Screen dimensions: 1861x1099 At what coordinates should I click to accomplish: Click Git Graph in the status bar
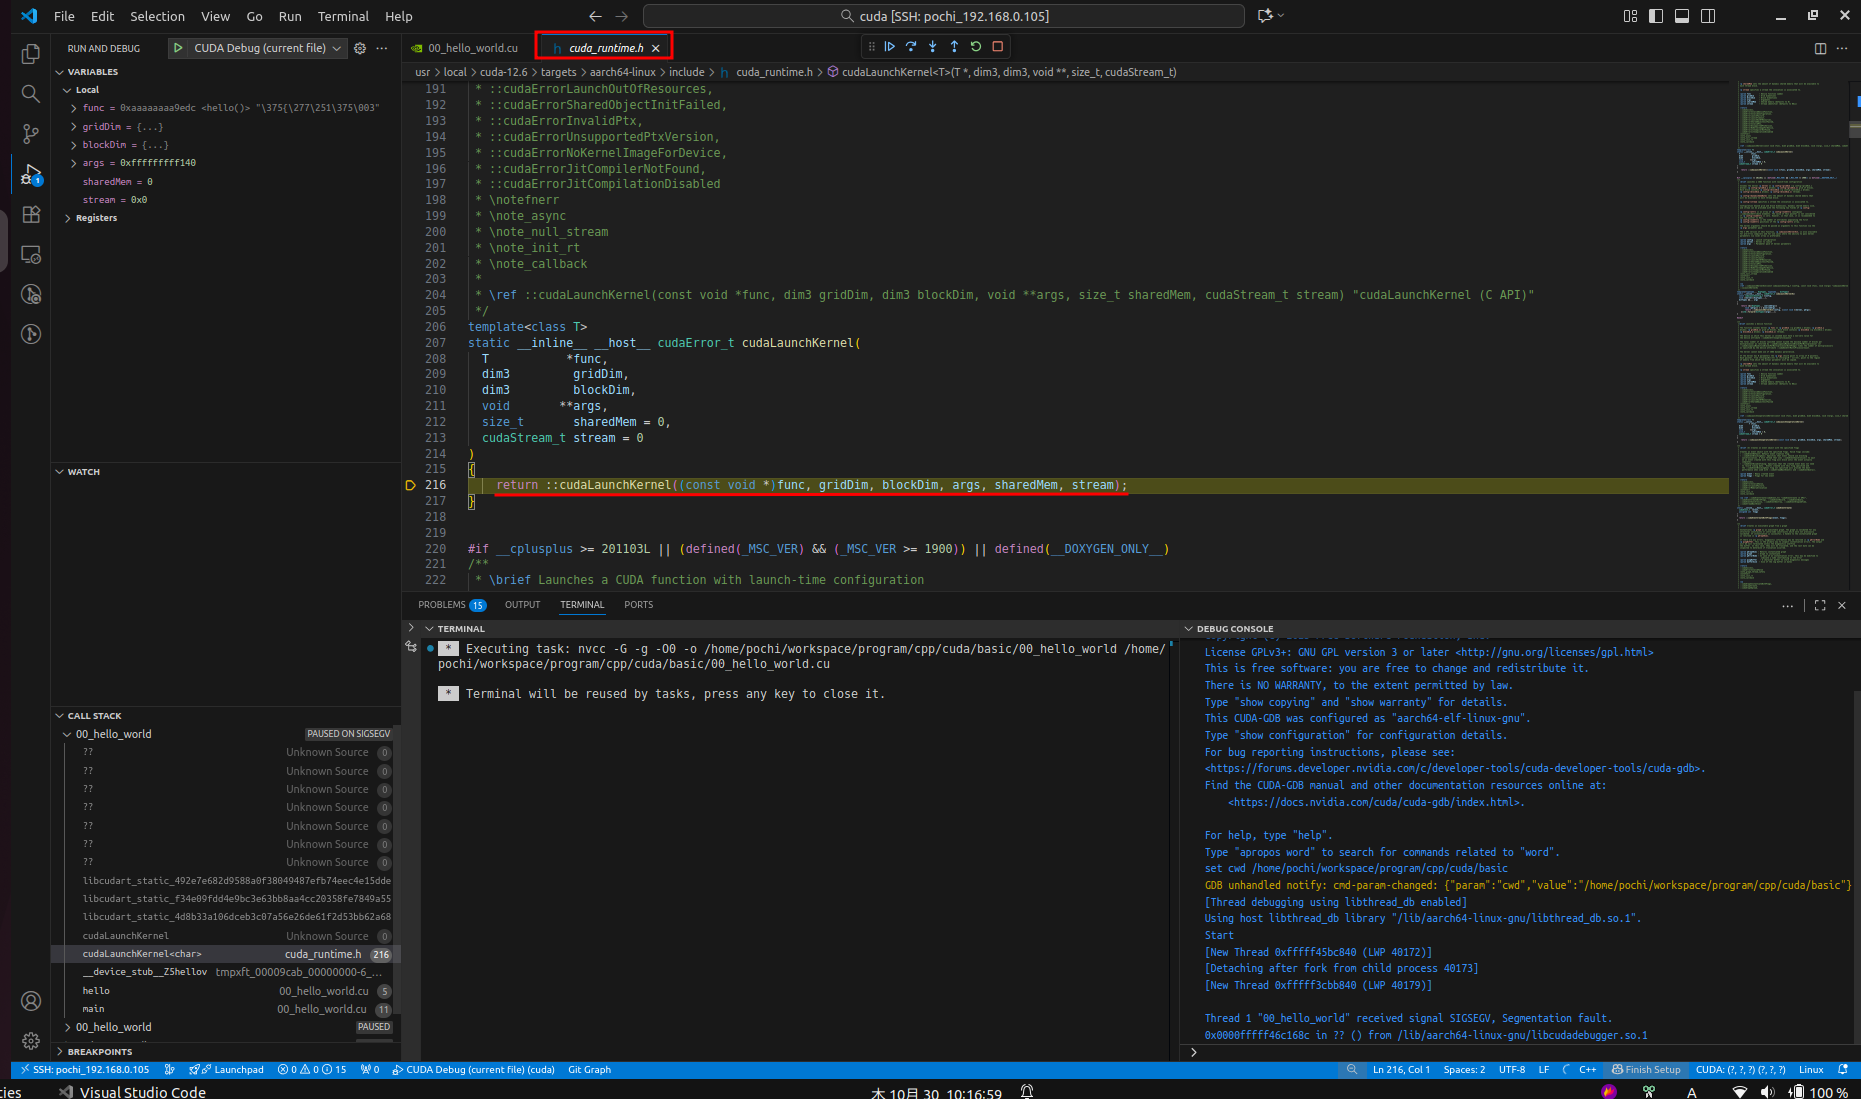coord(589,1070)
